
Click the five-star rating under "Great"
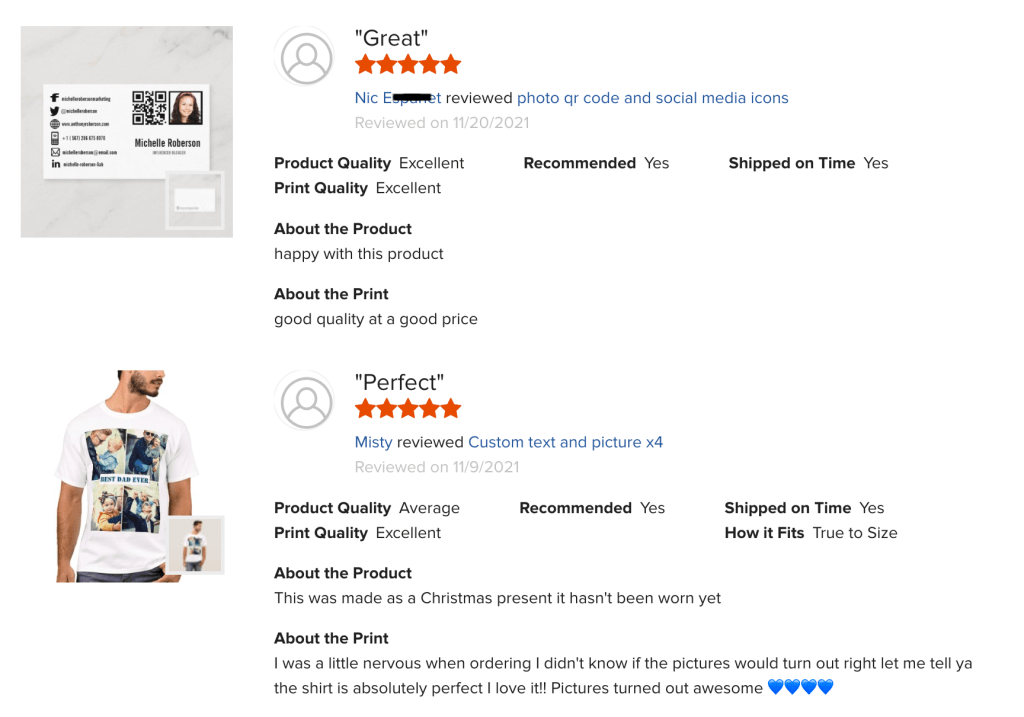408,65
